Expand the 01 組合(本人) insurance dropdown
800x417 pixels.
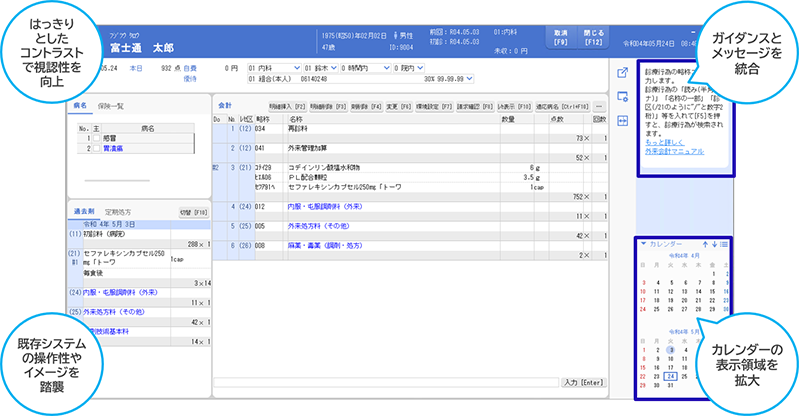277,78
